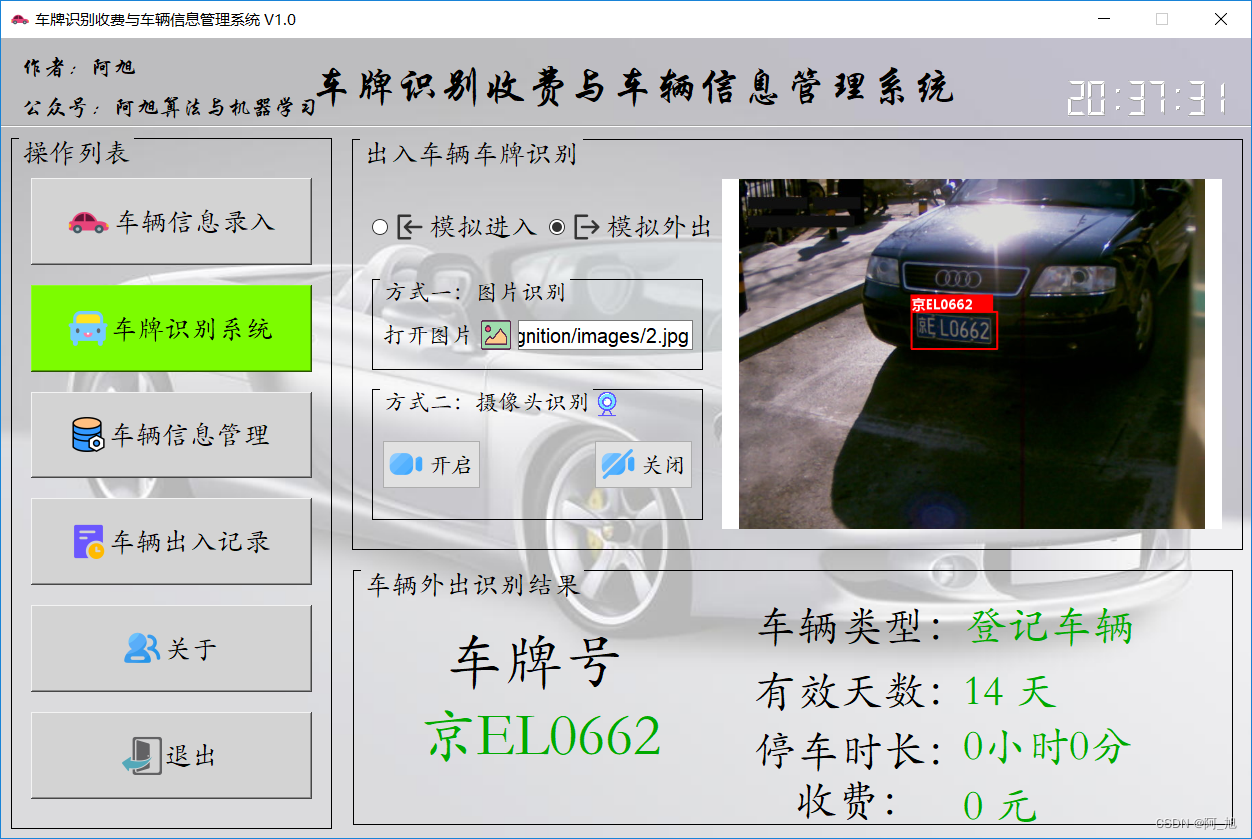Click the 开启 camera start button
1252x839 pixels.
click(431, 463)
